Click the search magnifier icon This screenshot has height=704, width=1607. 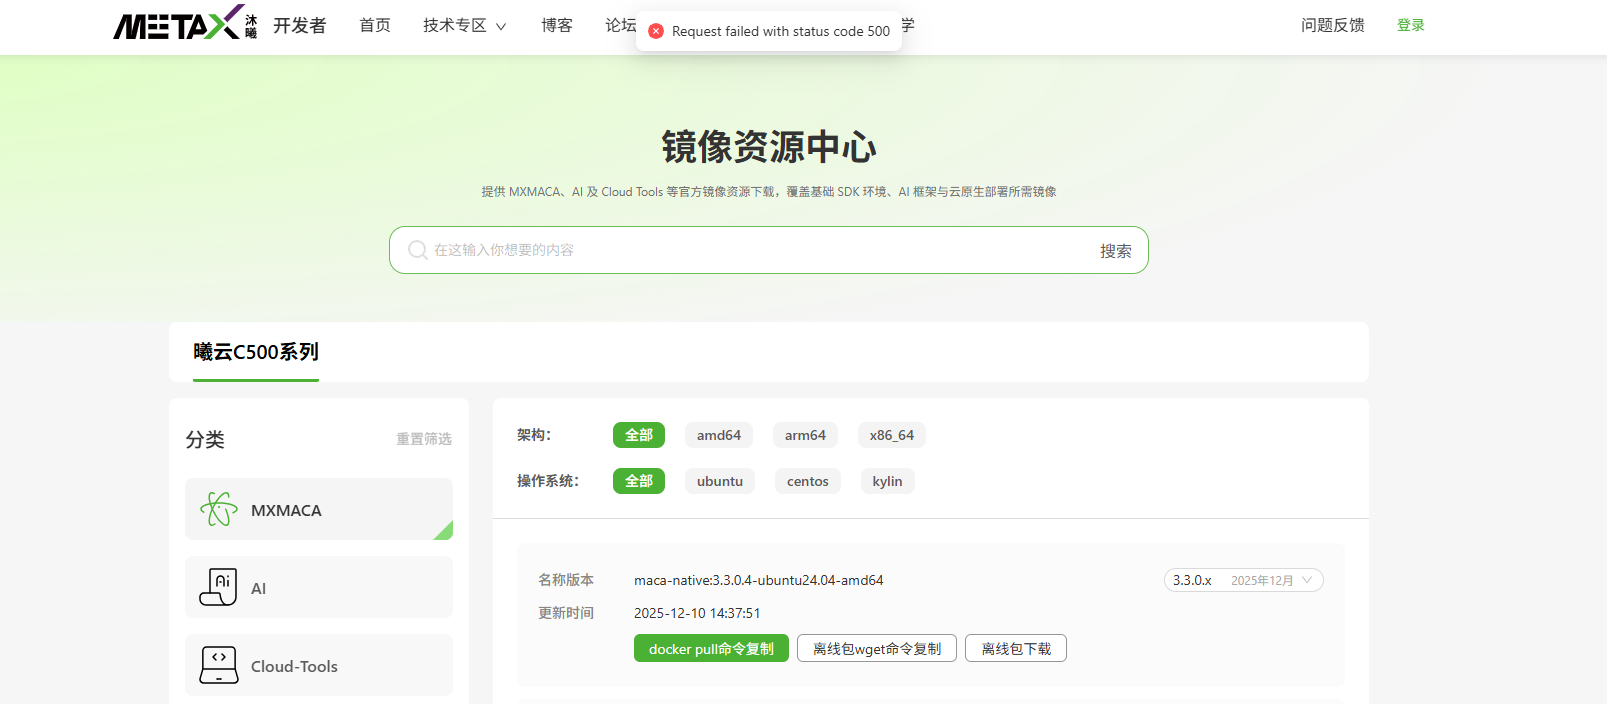point(418,250)
